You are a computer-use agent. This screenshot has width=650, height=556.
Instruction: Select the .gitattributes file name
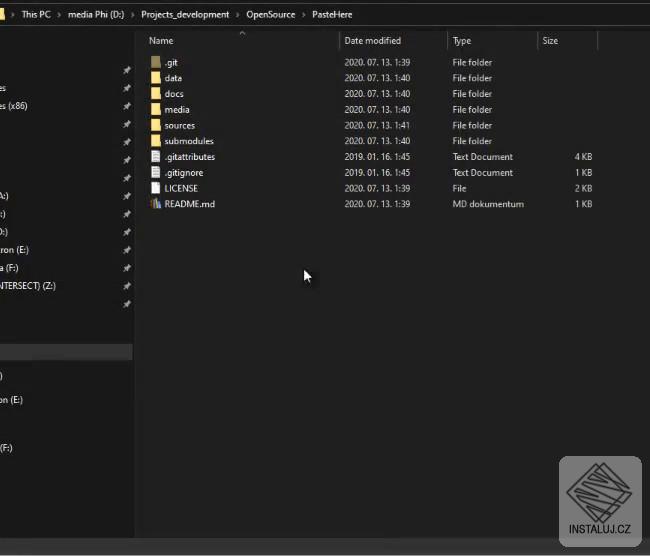pyautogui.click(x=189, y=157)
